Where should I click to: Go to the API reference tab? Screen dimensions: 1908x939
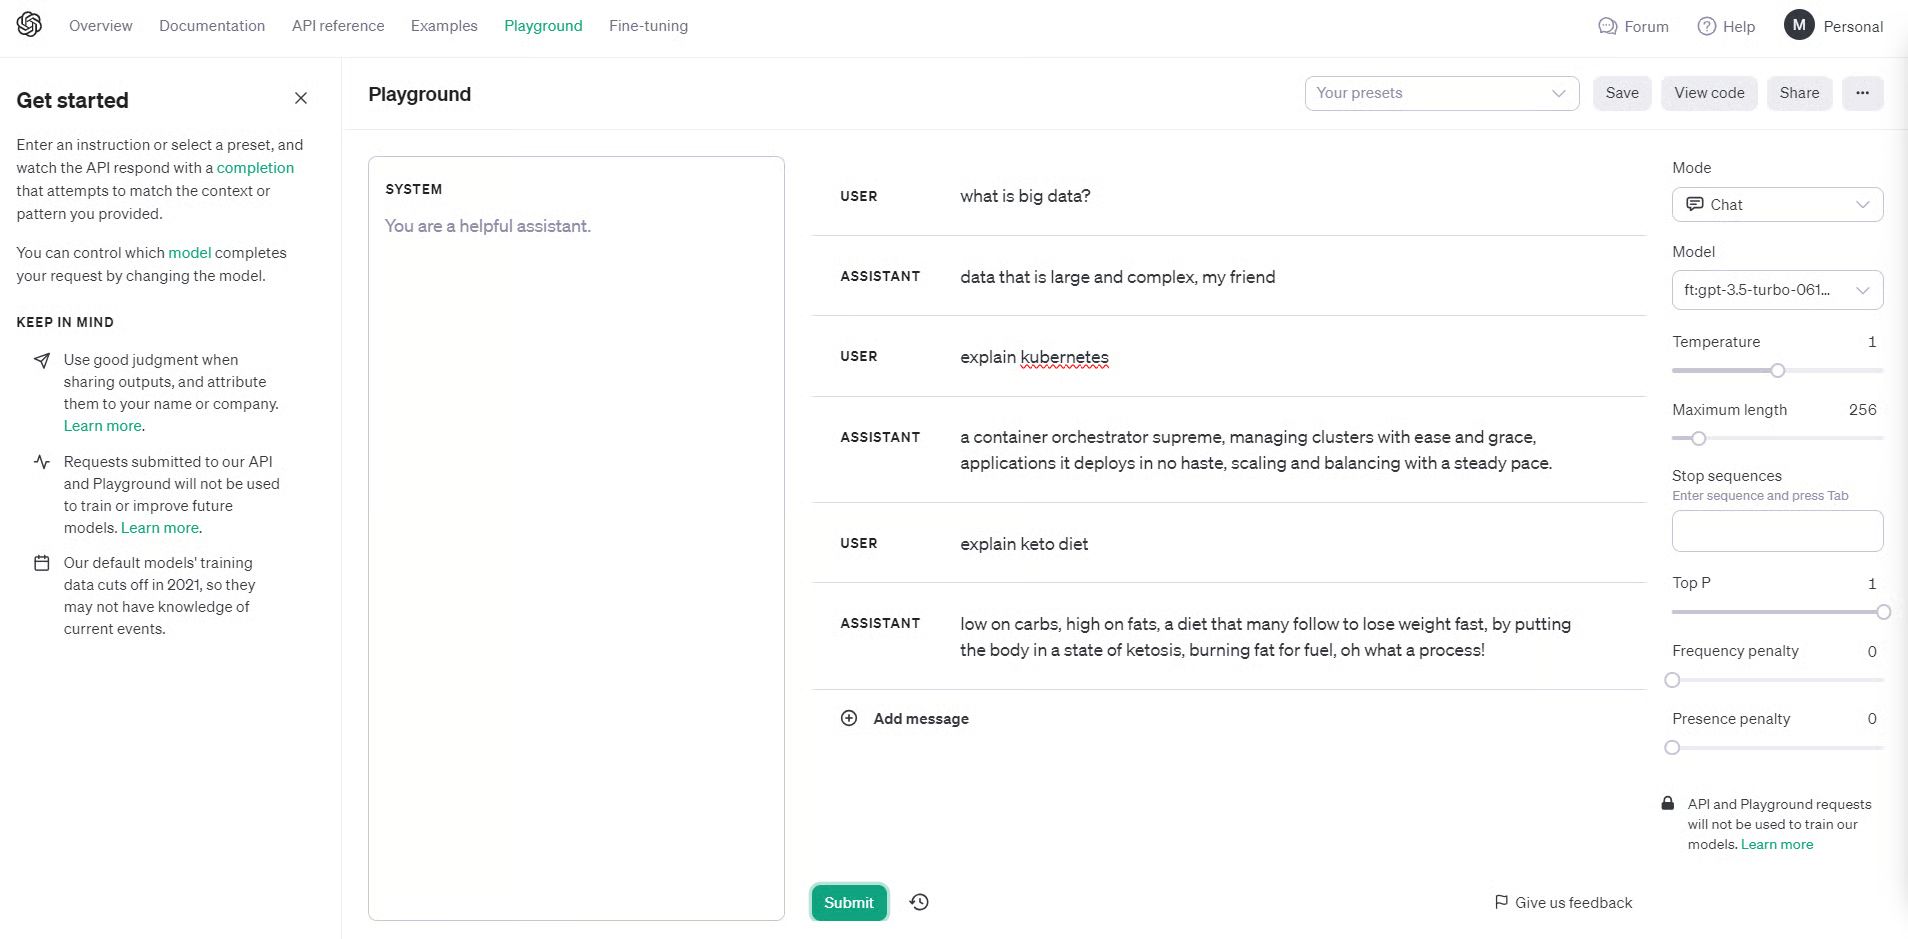(x=338, y=26)
